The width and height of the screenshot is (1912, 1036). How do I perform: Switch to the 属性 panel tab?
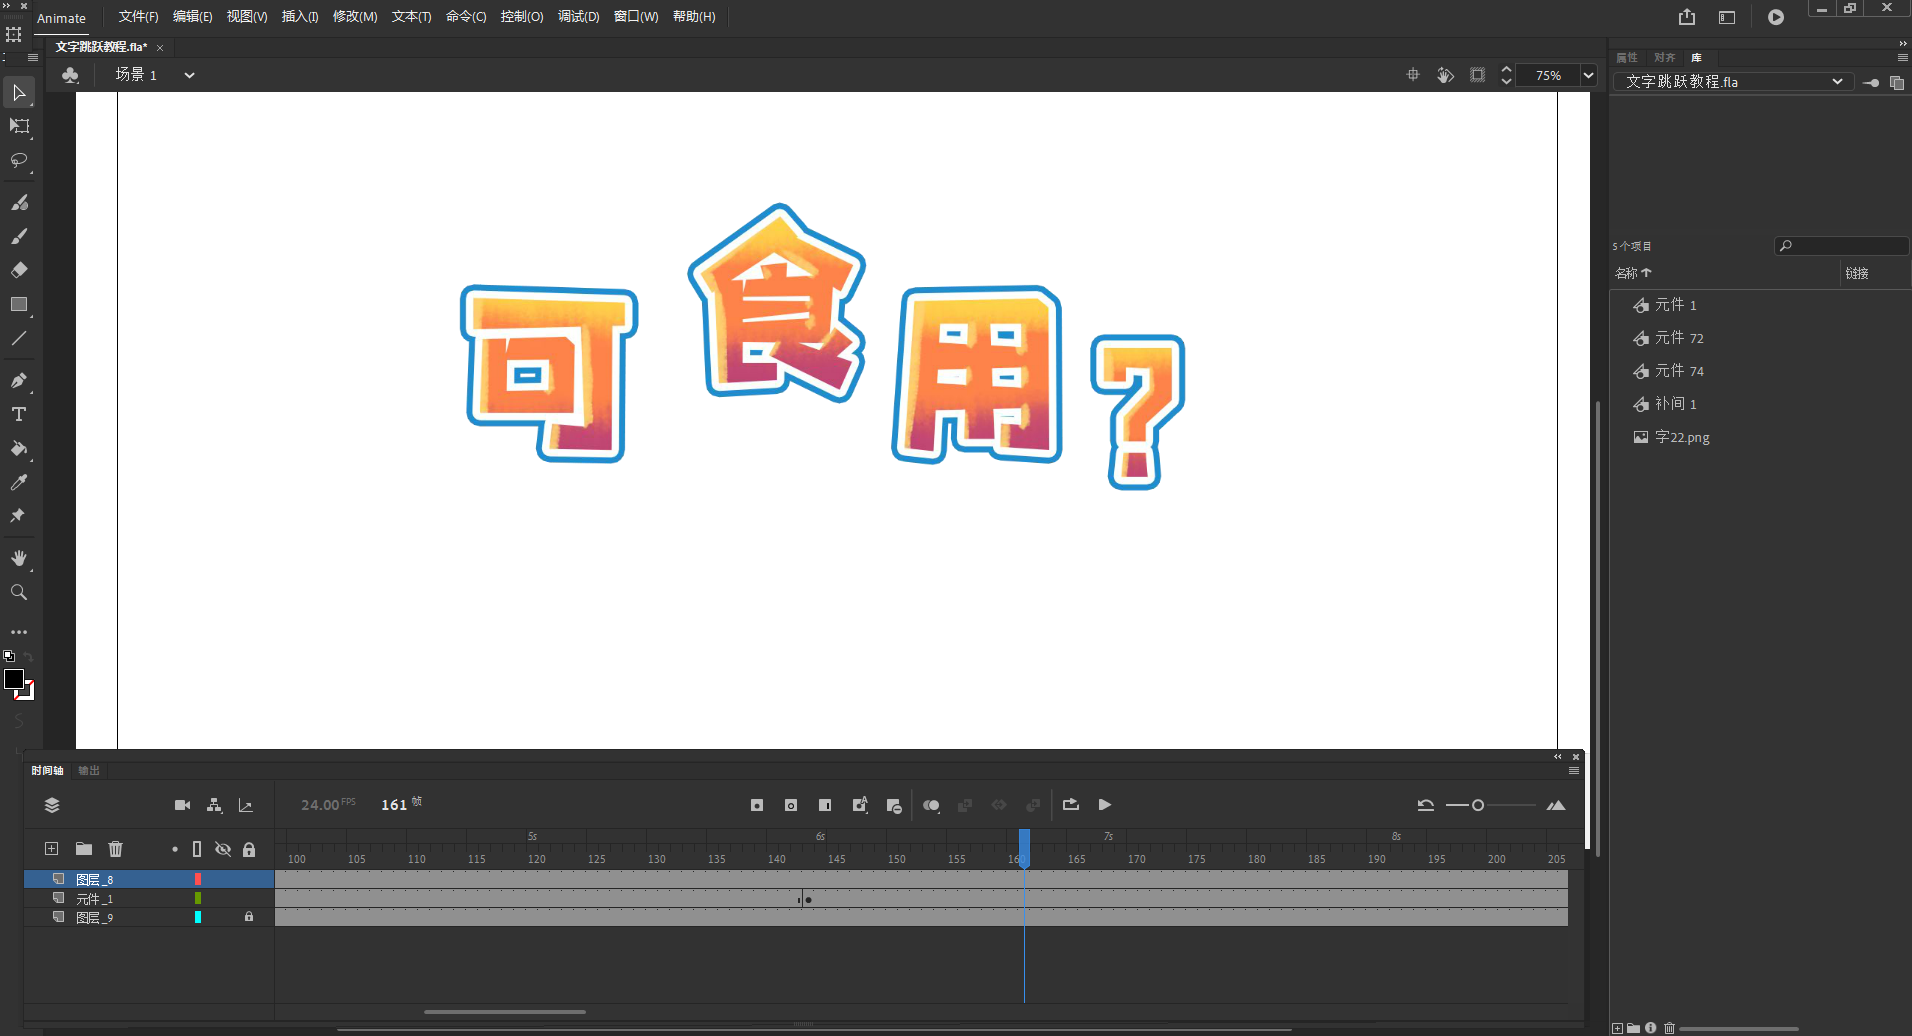point(1627,58)
